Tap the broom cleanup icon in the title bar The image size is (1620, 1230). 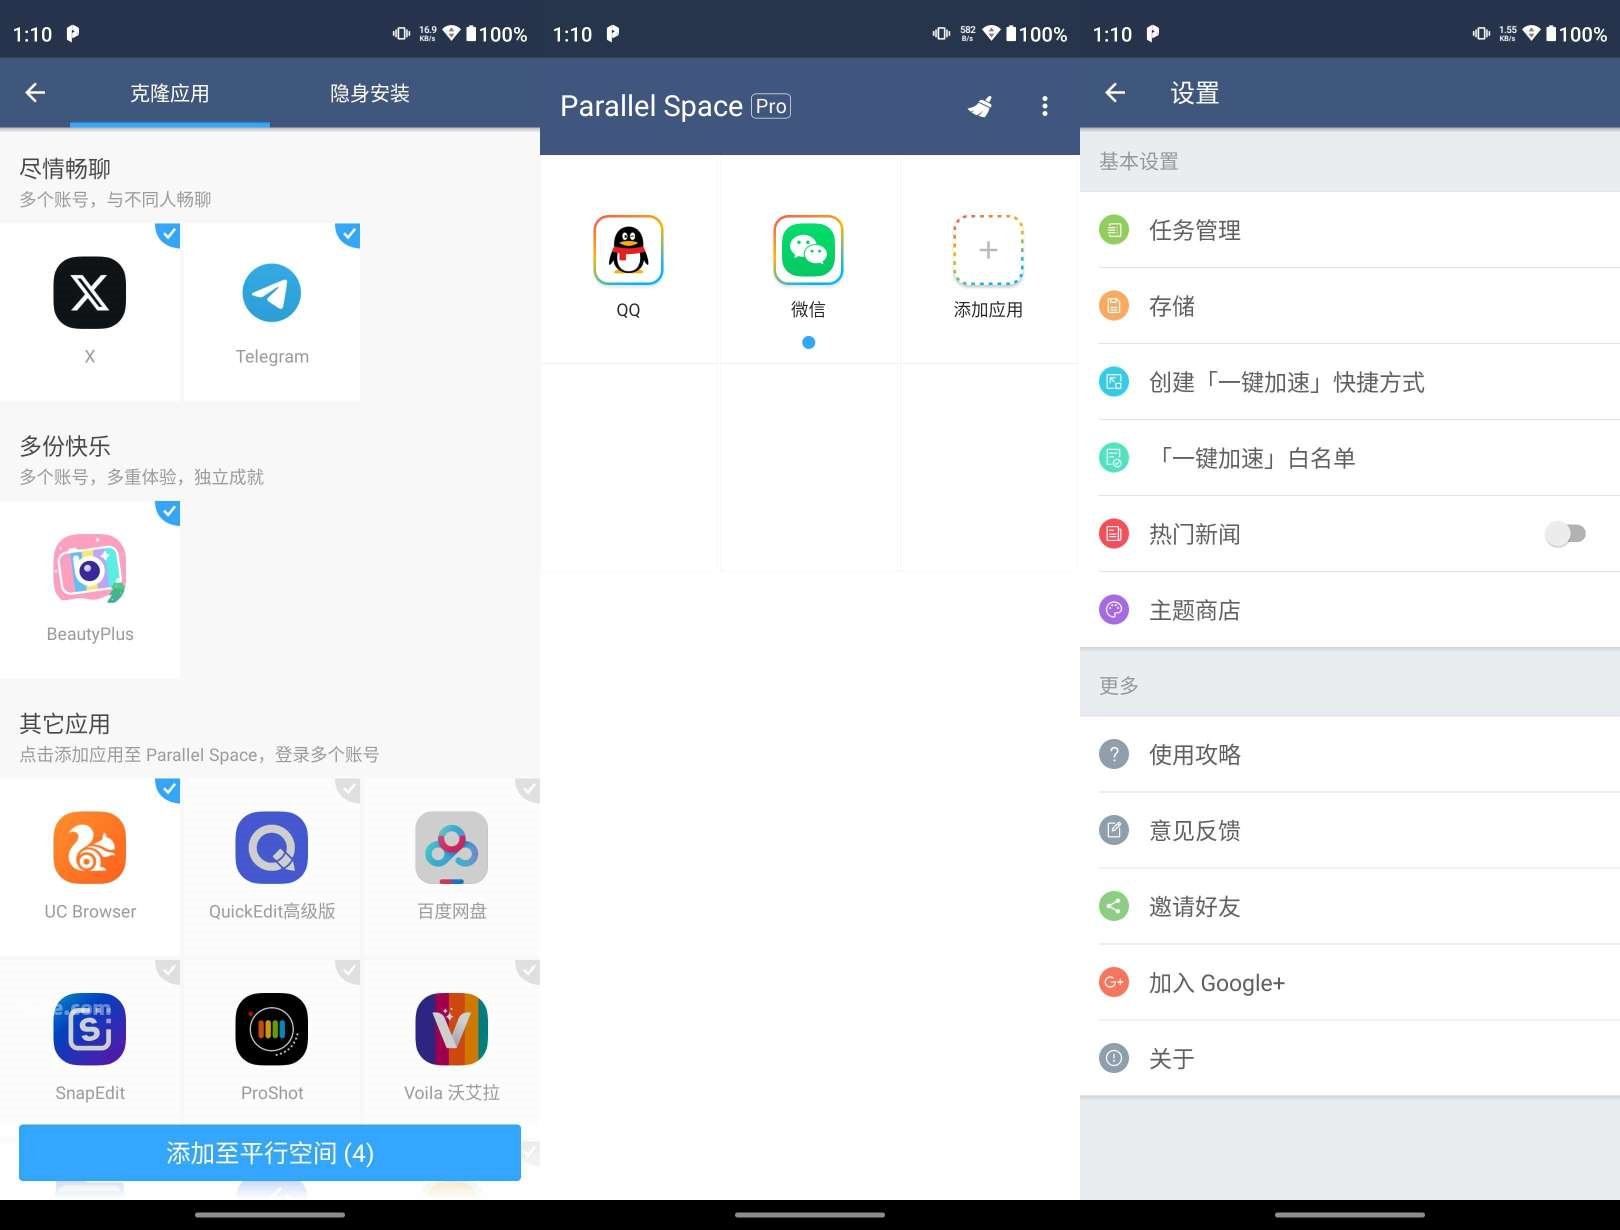pos(981,106)
